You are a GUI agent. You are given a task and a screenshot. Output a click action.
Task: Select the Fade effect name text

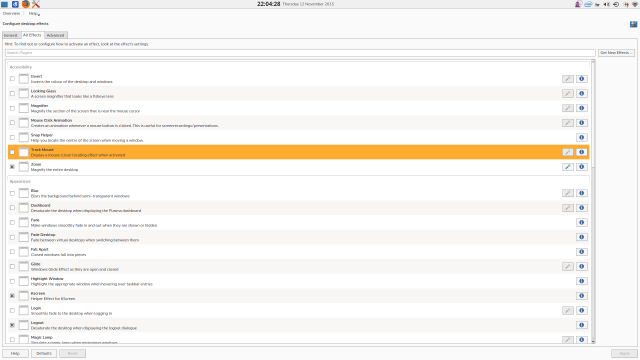(35, 220)
